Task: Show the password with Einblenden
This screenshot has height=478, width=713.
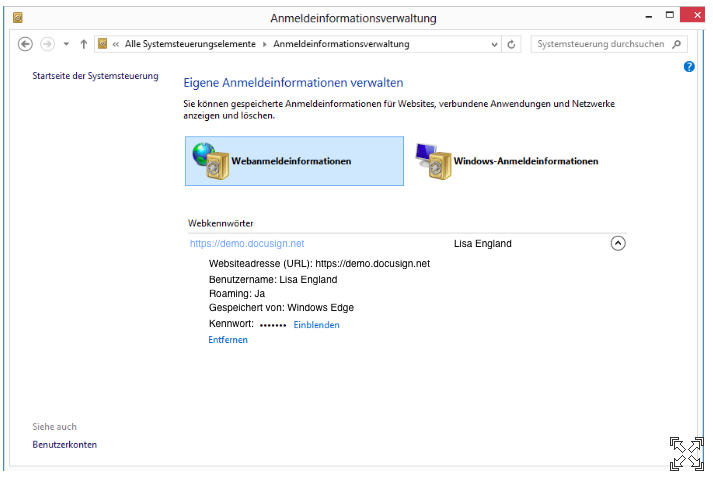Action: 316,325
